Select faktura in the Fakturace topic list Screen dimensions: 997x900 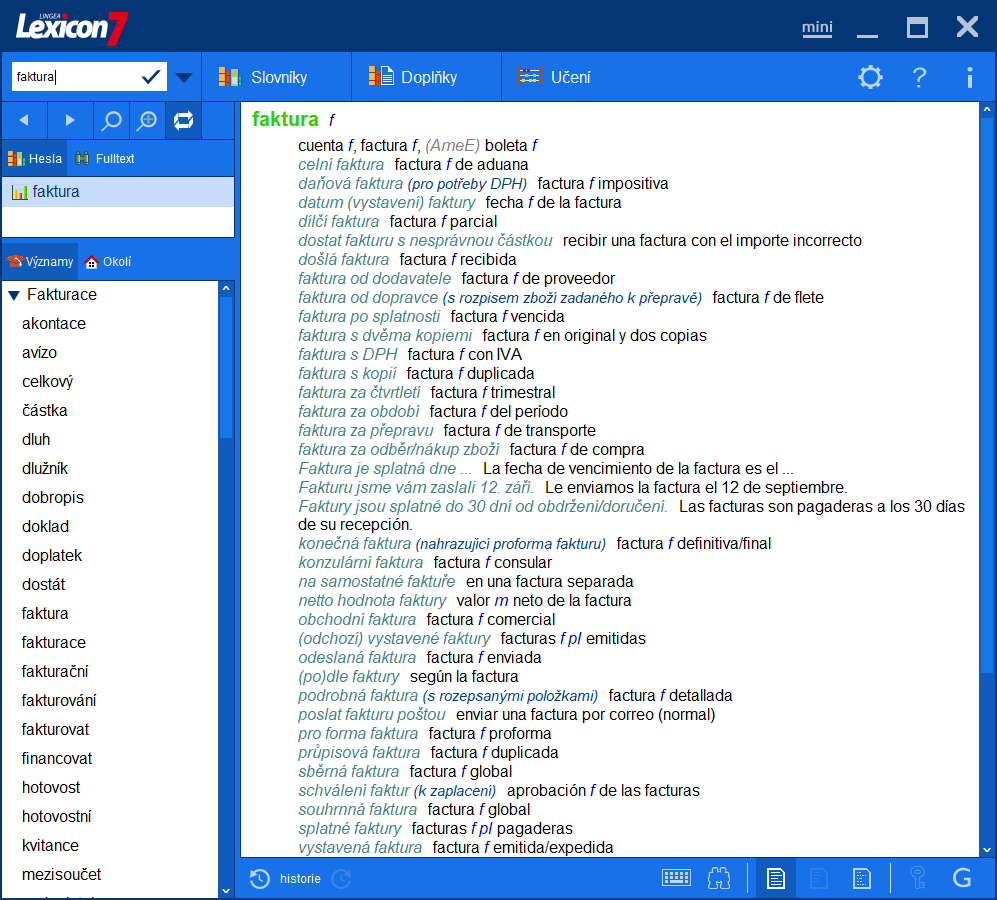[x=45, y=613]
